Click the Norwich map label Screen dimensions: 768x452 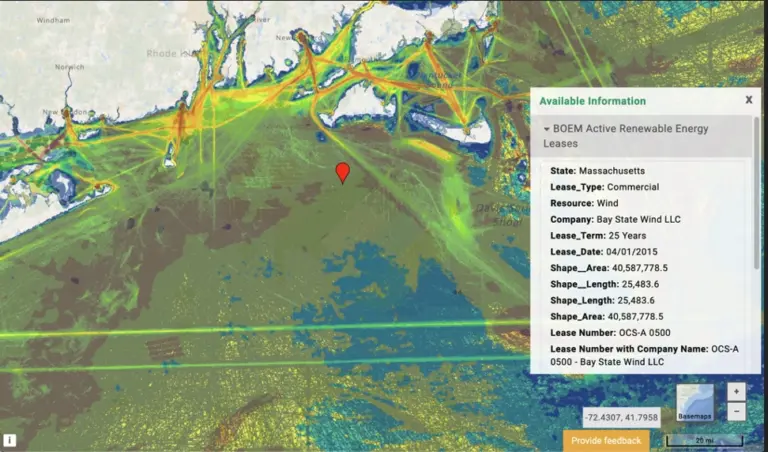[x=70, y=67]
